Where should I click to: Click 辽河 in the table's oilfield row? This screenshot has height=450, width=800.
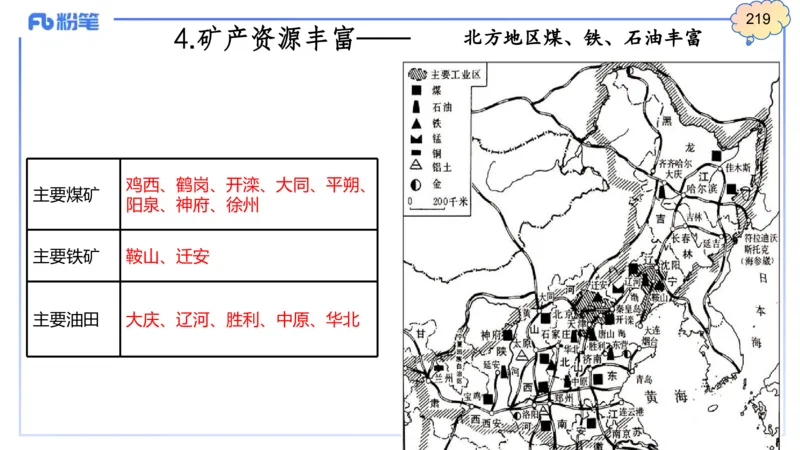click(192, 320)
